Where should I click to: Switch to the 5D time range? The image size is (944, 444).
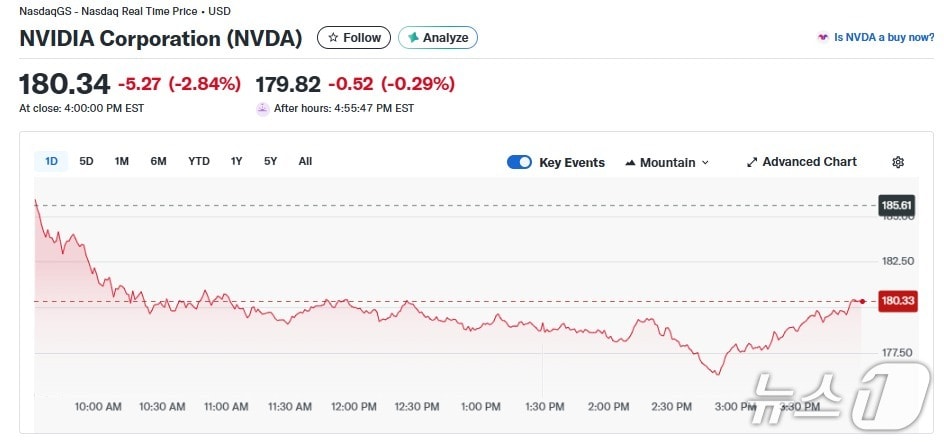[x=86, y=161]
